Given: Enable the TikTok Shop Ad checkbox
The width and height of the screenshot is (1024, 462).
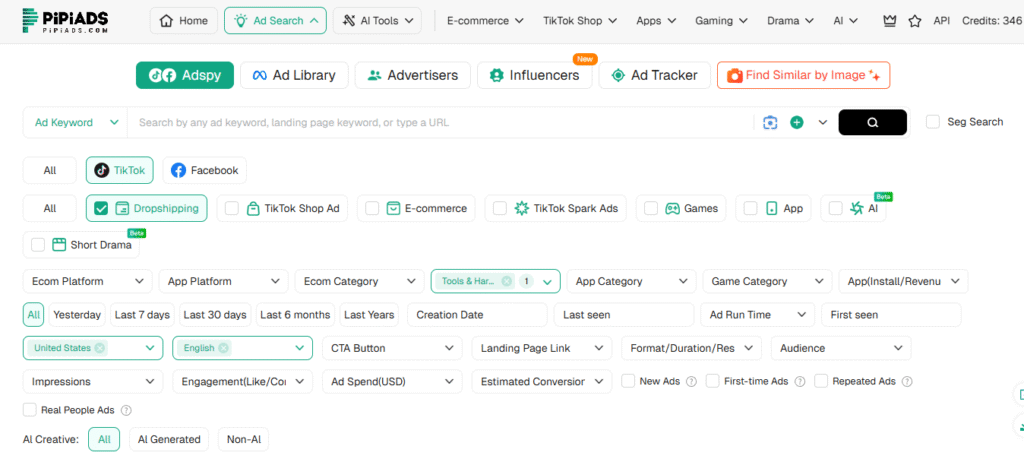Looking at the screenshot, I should (232, 208).
